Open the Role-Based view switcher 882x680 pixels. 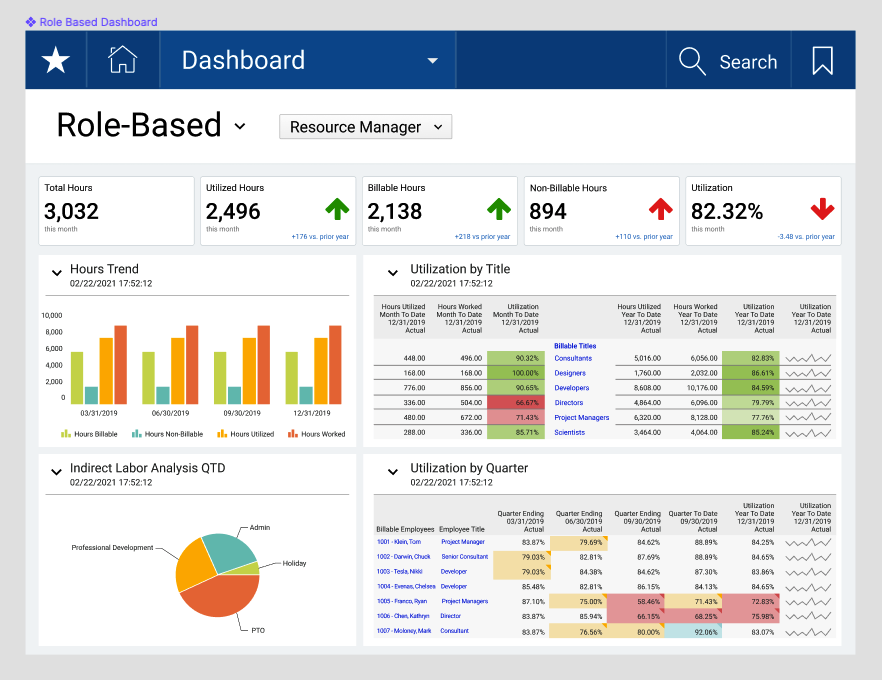click(240, 126)
